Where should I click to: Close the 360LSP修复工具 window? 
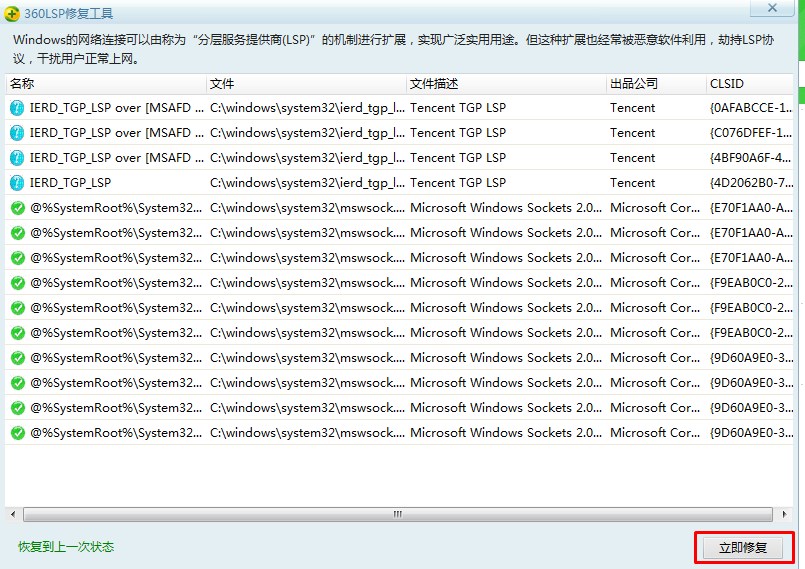(772, 8)
